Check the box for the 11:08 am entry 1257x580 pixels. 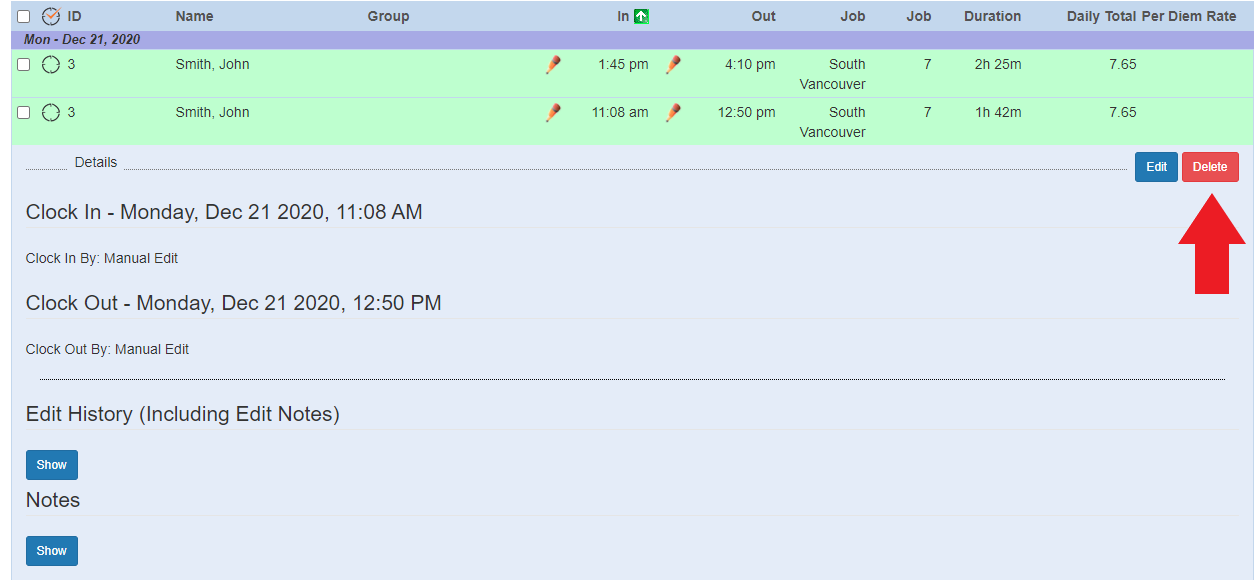(x=24, y=113)
